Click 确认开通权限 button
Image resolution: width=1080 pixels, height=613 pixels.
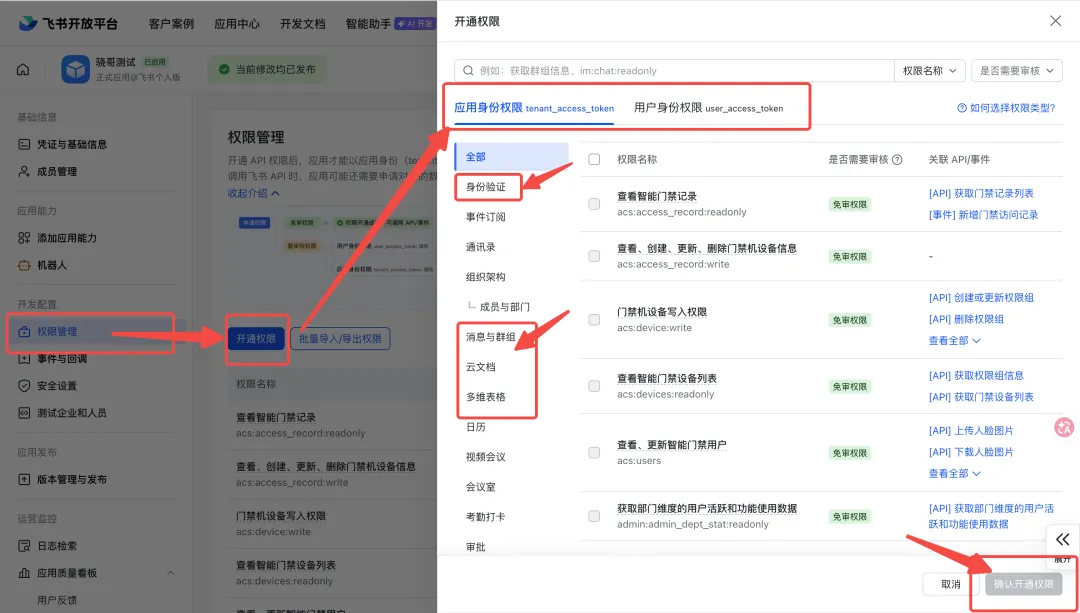coord(1024,584)
